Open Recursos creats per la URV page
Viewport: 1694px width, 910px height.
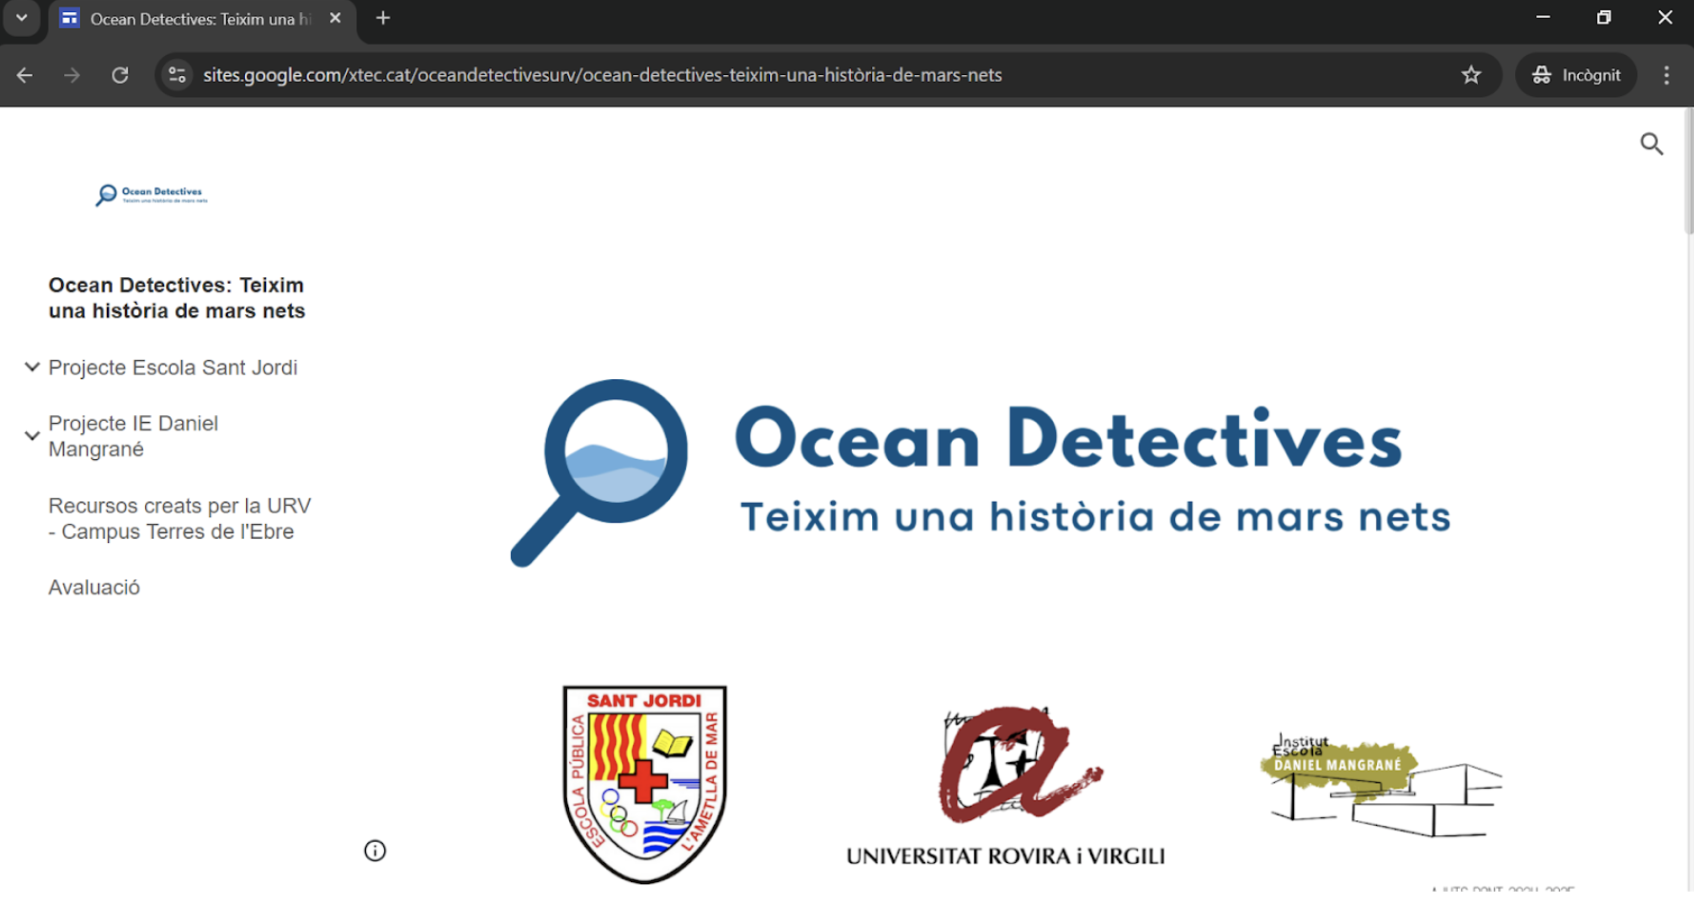pos(179,518)
